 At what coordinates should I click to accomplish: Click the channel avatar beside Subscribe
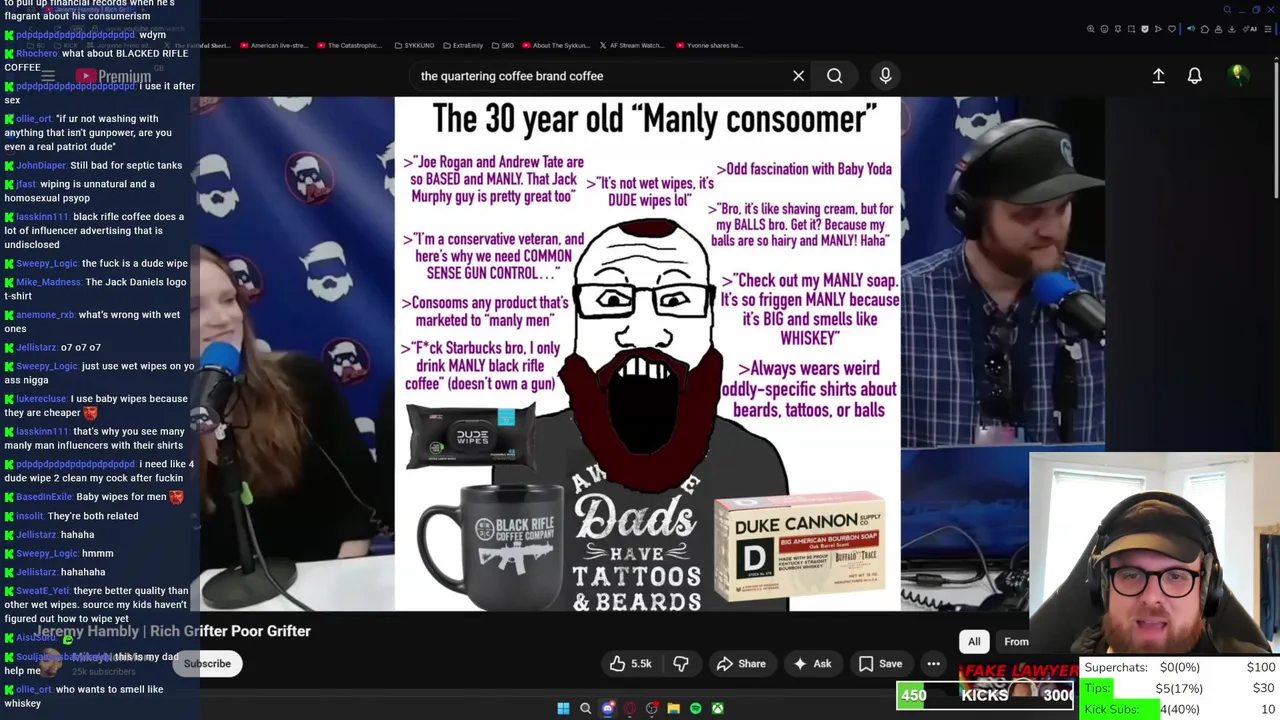tap(50, 663)
